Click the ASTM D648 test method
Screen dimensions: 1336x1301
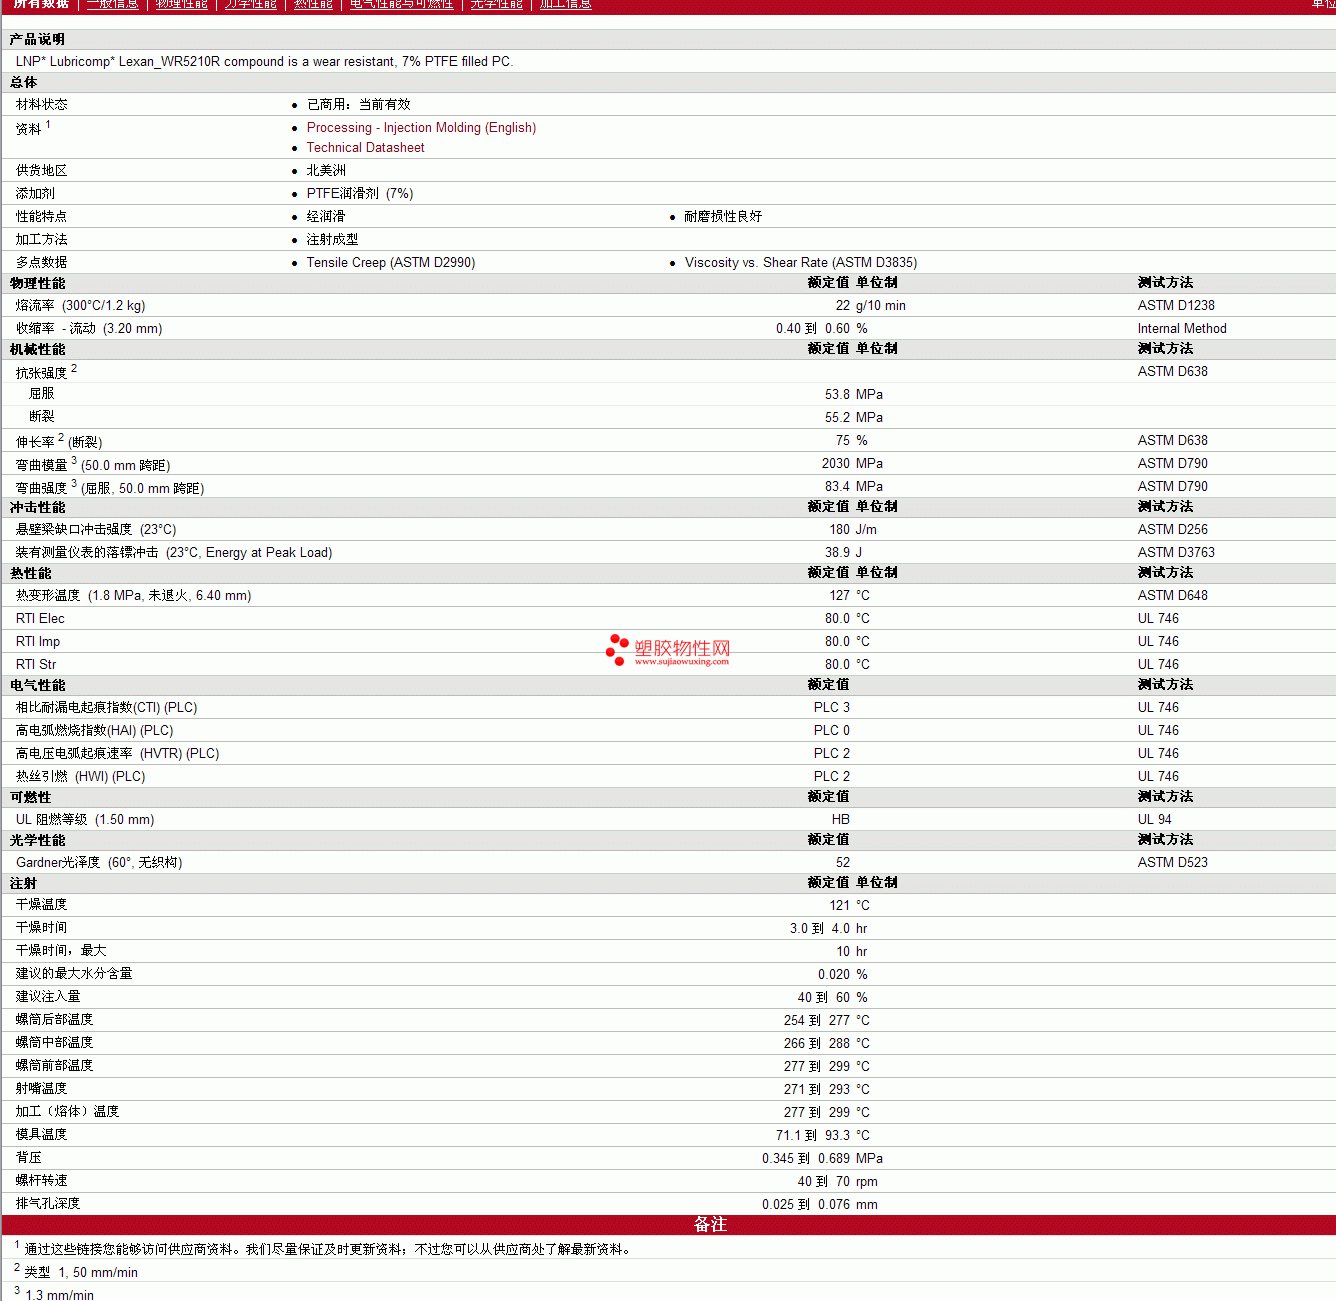1173,596
